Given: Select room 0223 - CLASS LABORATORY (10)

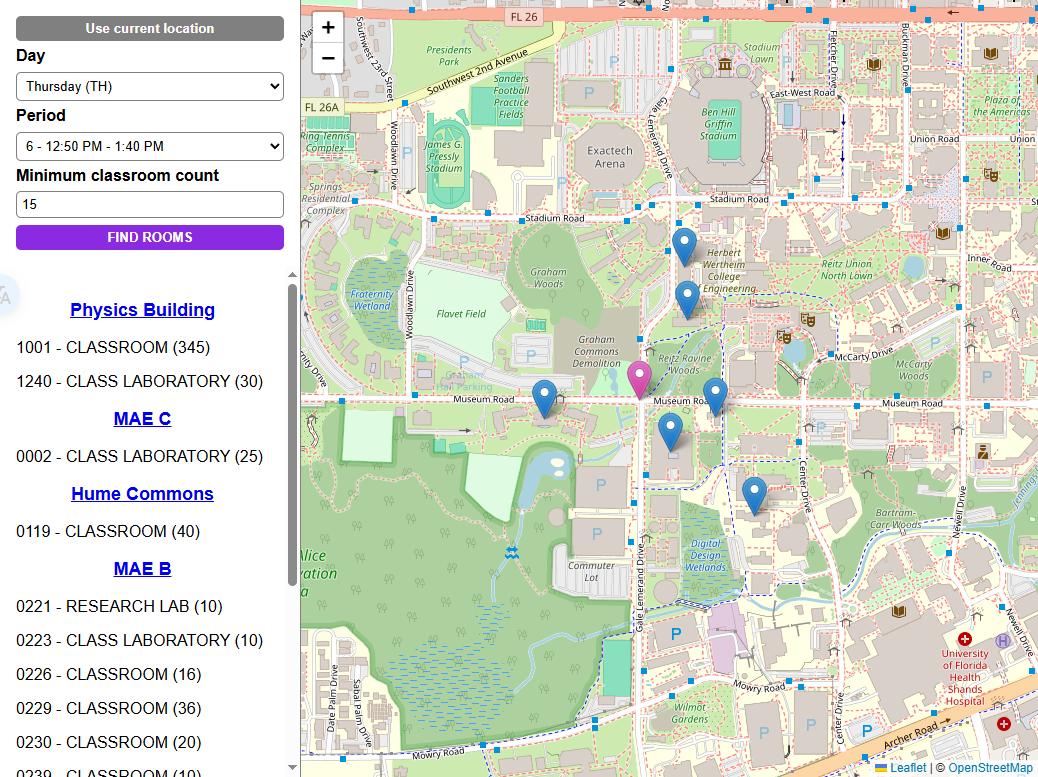Looking at the screenshot, I should [x=140, y=640].
